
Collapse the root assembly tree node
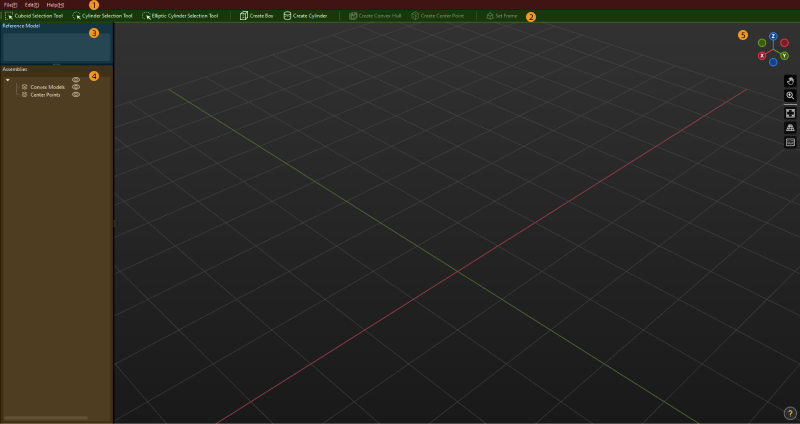coord(8,80)
